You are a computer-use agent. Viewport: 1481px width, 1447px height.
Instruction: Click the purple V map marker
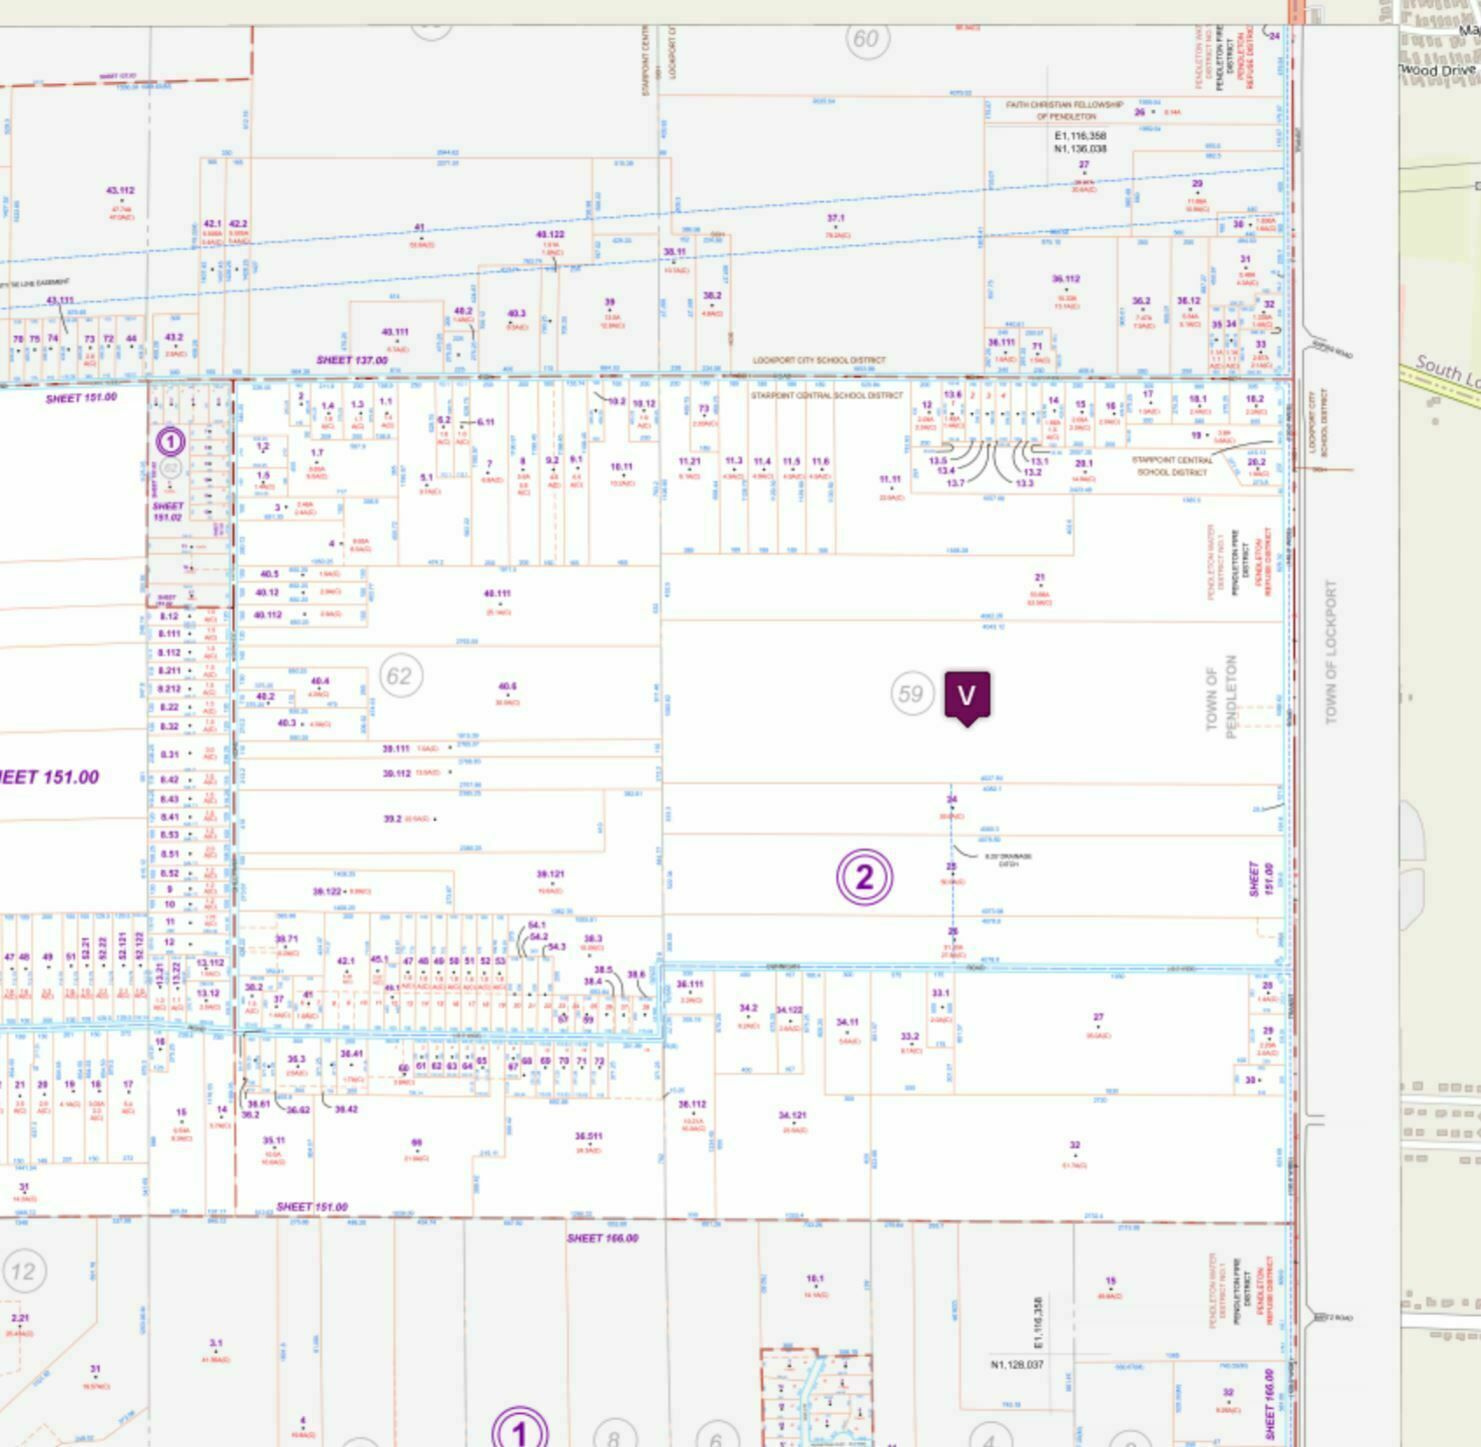coord(967,696)
